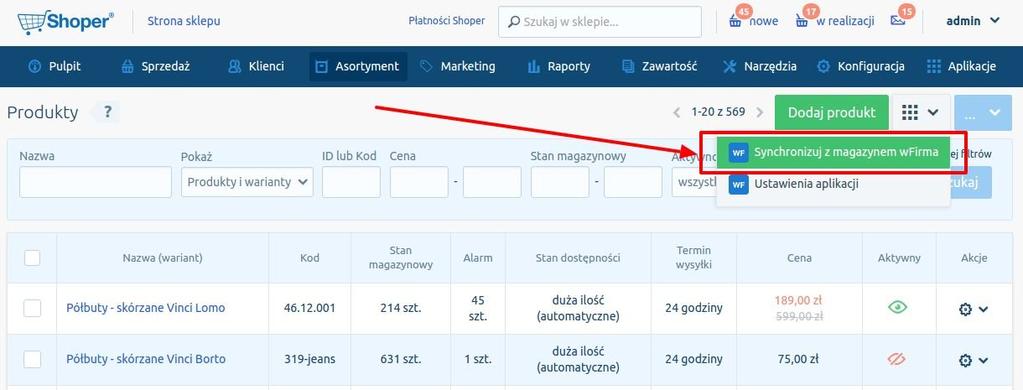The width and height of the screenshot is (1023, 390).
Task: Open messages envelope icon with badge
Action: [x=898, y=21]
